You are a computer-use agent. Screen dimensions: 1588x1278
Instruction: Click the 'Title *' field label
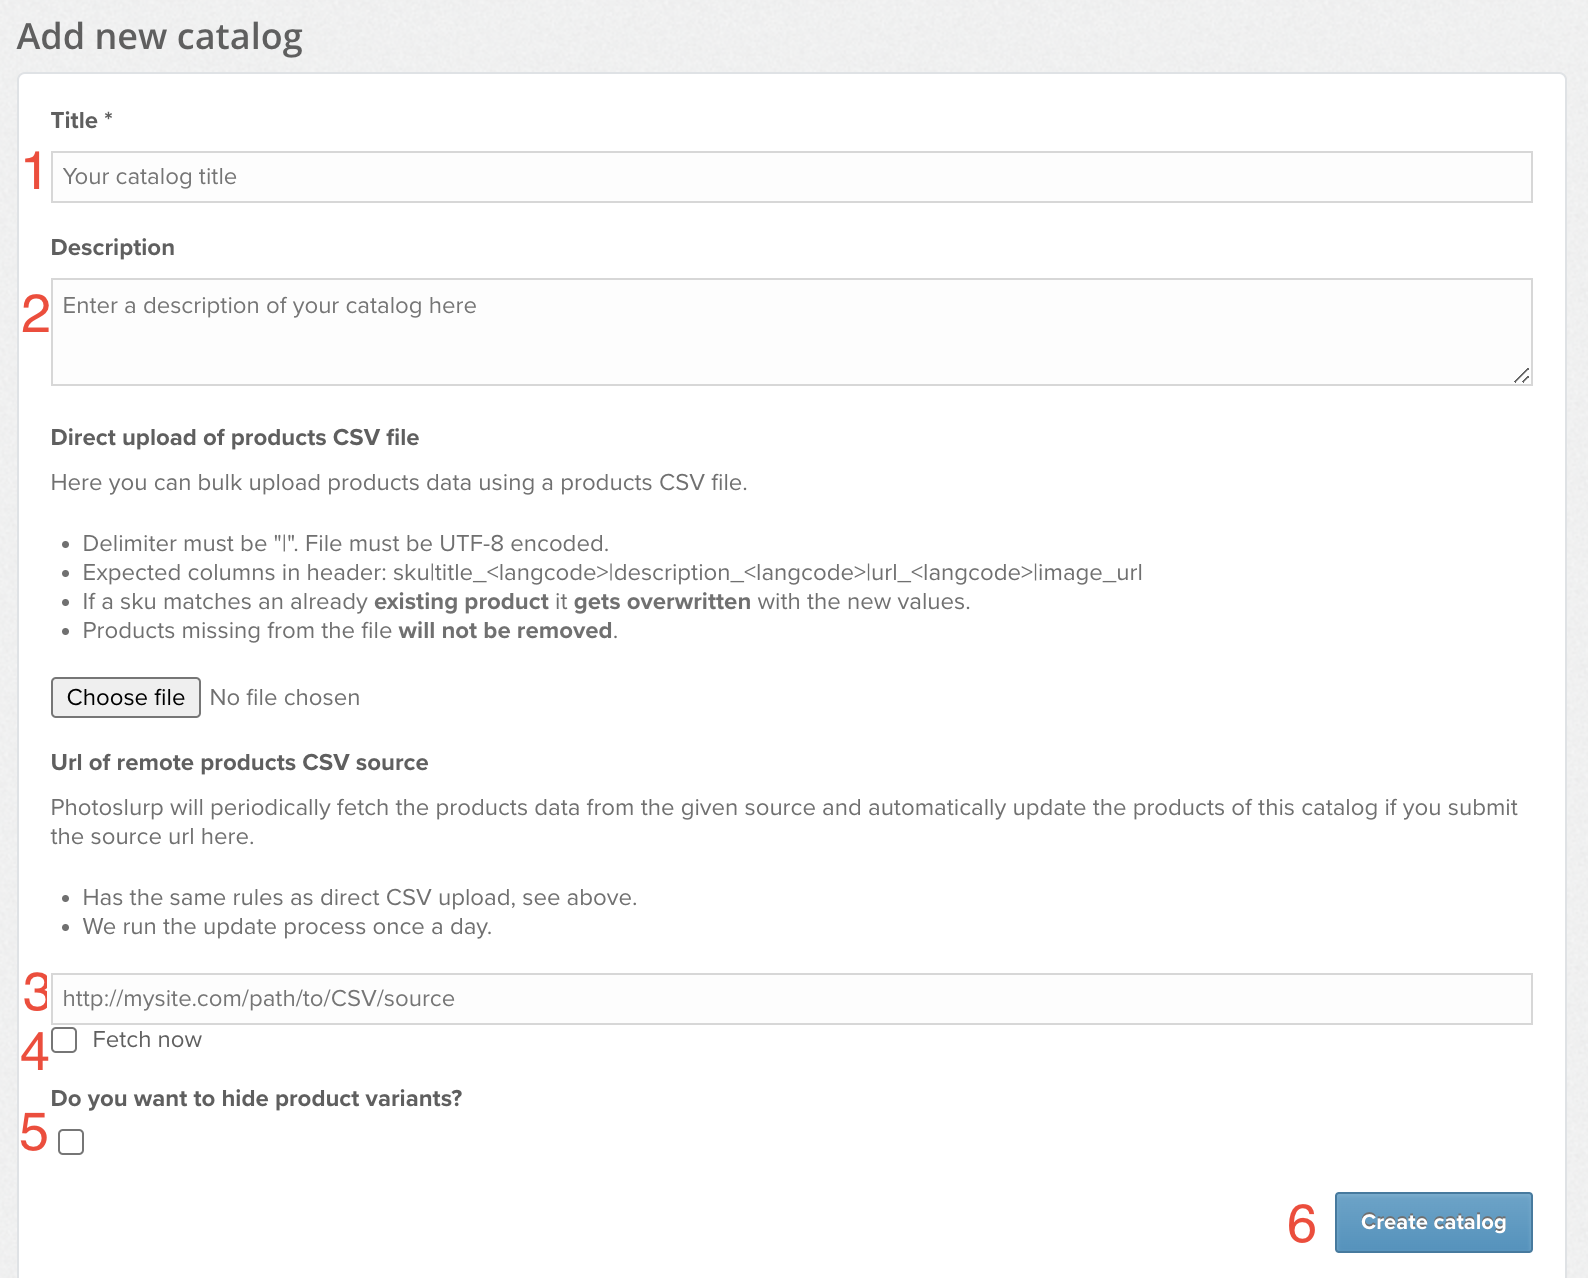[x=82, y=120]
